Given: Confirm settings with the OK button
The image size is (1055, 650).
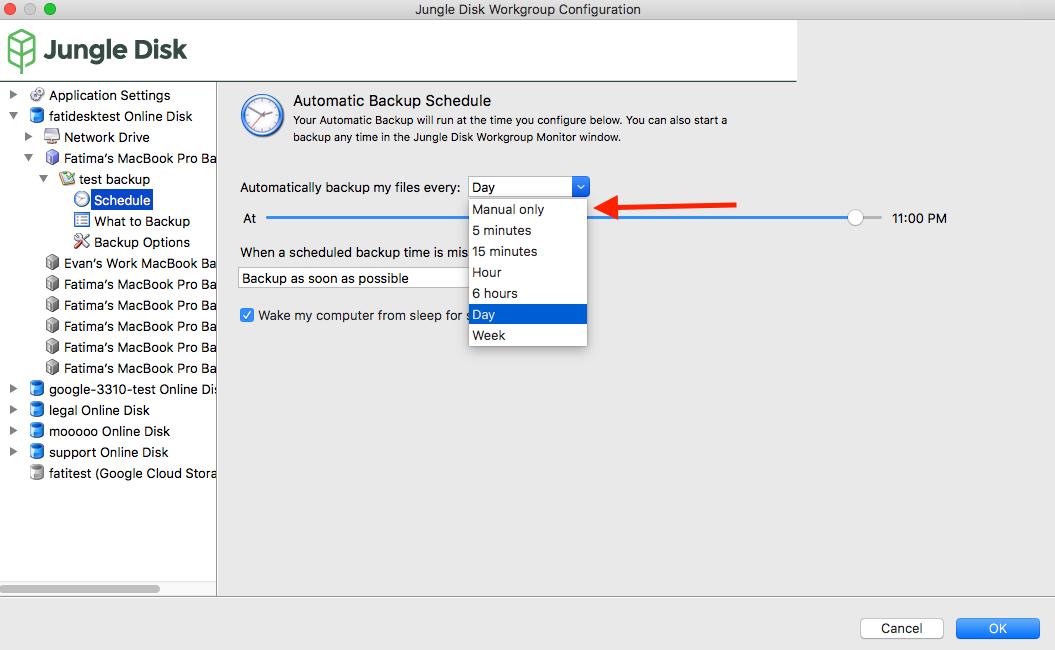Looking at the screenshot, I should (x=997, y=628).
